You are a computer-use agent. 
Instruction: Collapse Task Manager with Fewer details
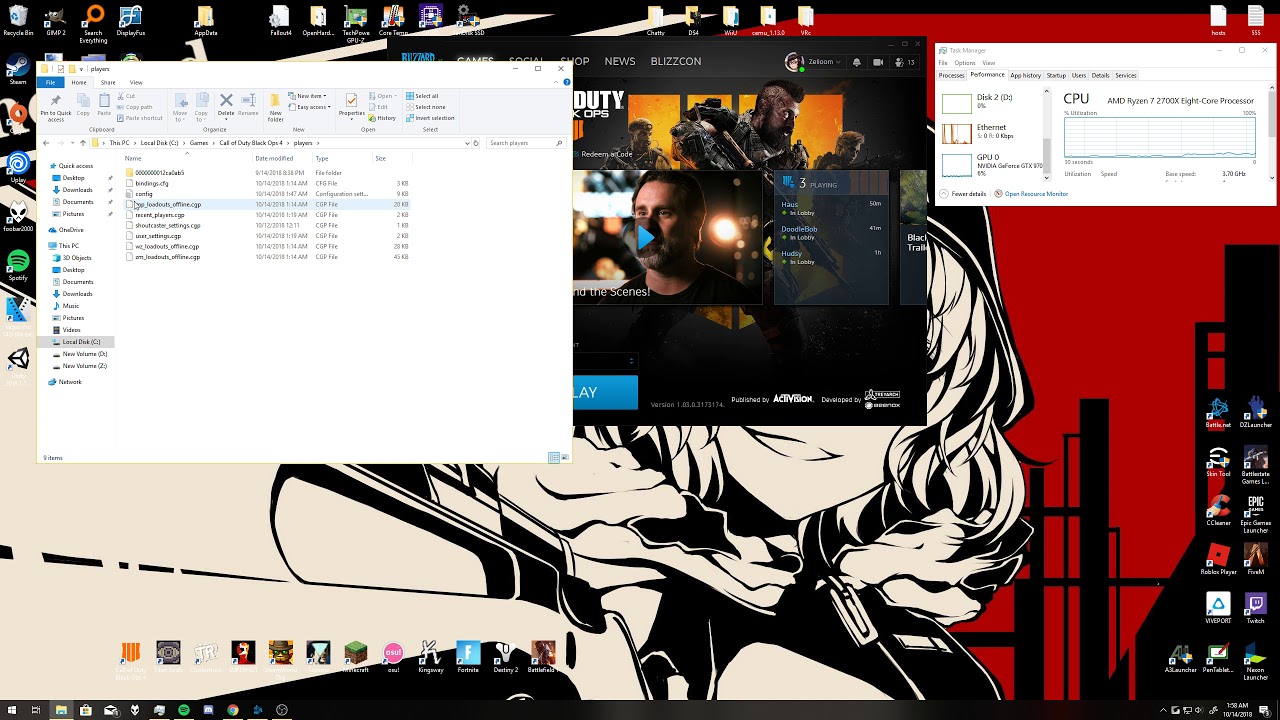click(x=965, y=194)
